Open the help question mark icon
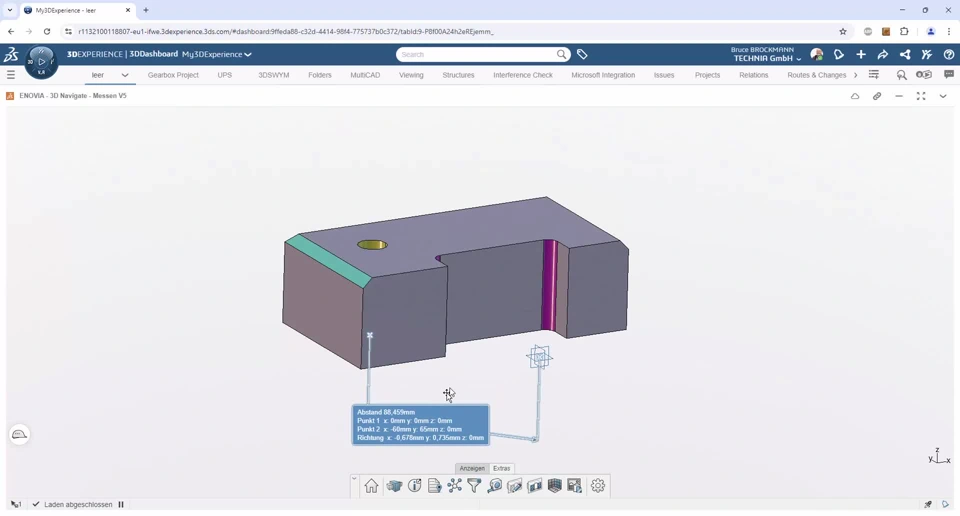Screen dimensions: 960x516 click(949, 54)
